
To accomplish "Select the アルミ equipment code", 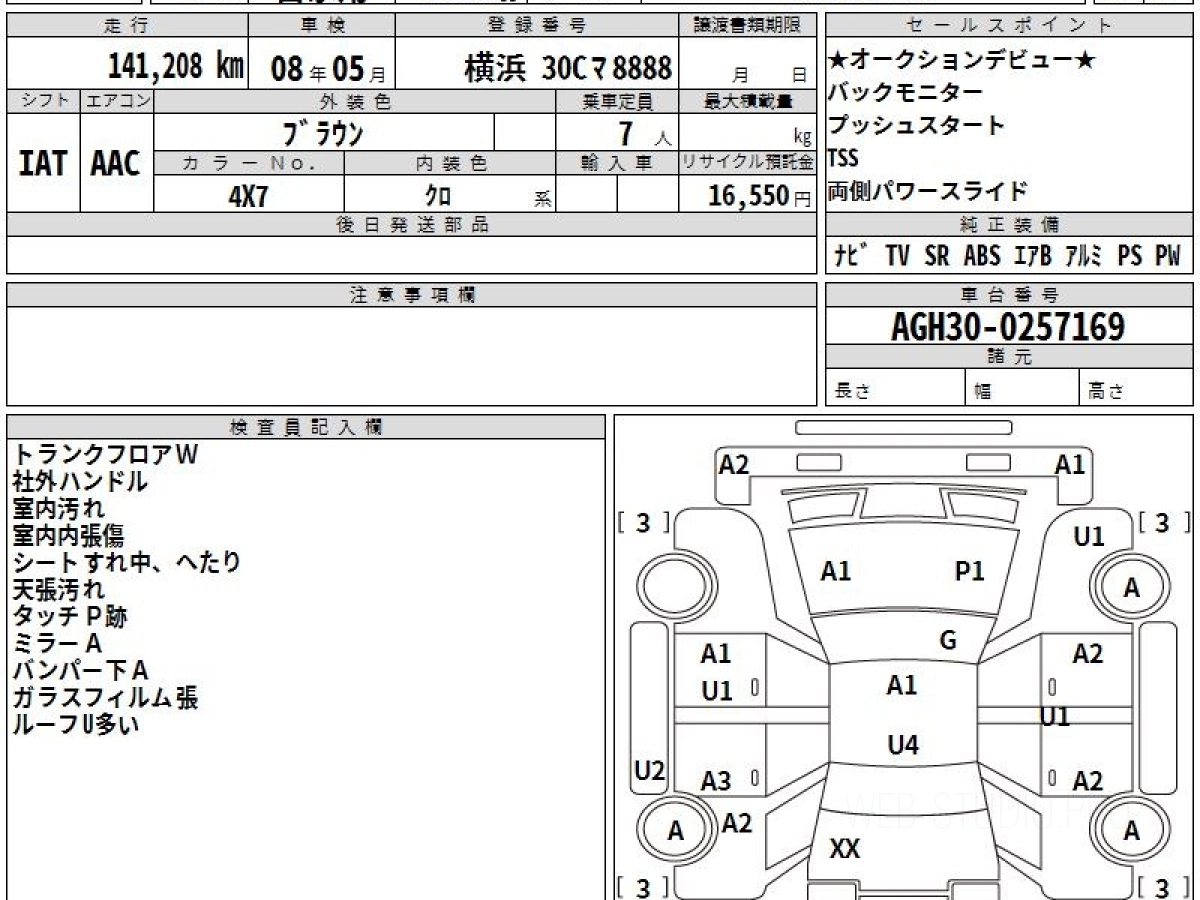I will coord(1083,256).
